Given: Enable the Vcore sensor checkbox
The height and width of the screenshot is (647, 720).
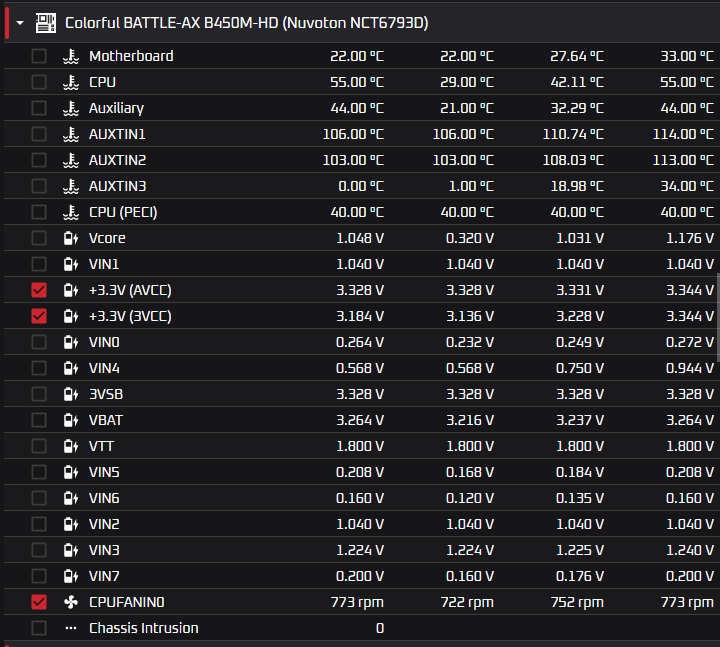Looking at the screenshot, I should coord(39,238).
